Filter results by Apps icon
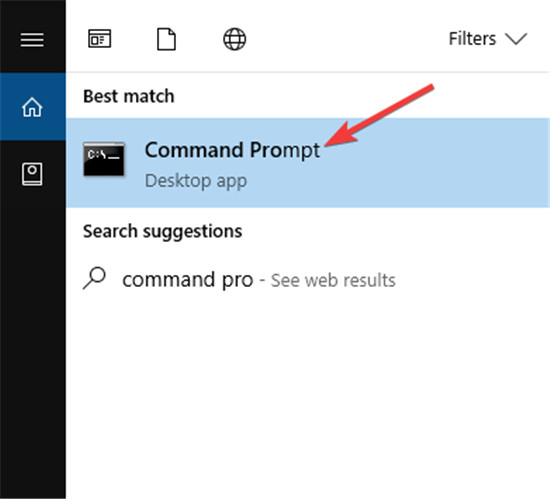 100,39
